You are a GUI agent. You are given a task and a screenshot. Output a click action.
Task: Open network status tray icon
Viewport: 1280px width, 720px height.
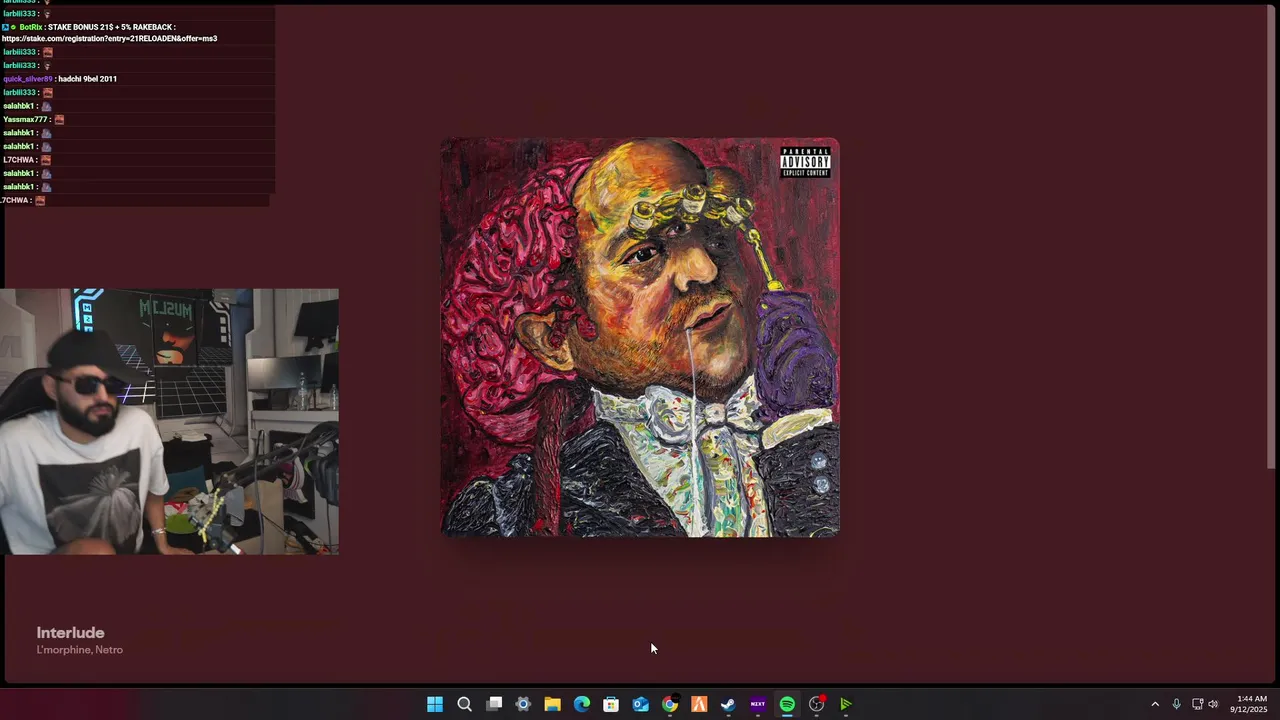tap(1197, 704)
